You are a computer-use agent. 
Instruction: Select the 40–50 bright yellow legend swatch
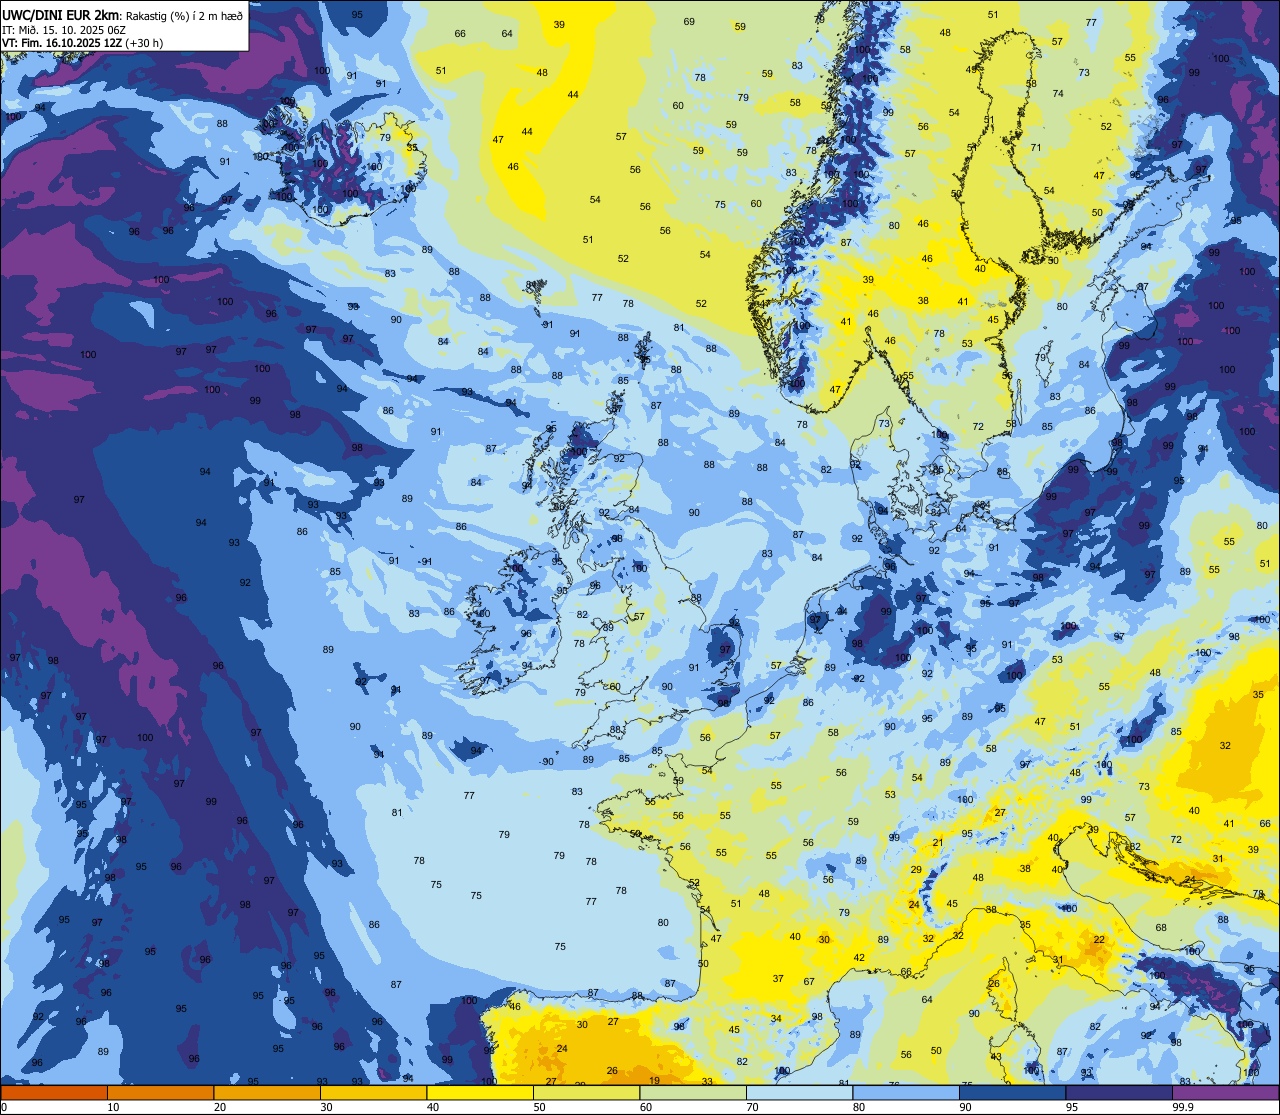click(x=480, y=1092)
